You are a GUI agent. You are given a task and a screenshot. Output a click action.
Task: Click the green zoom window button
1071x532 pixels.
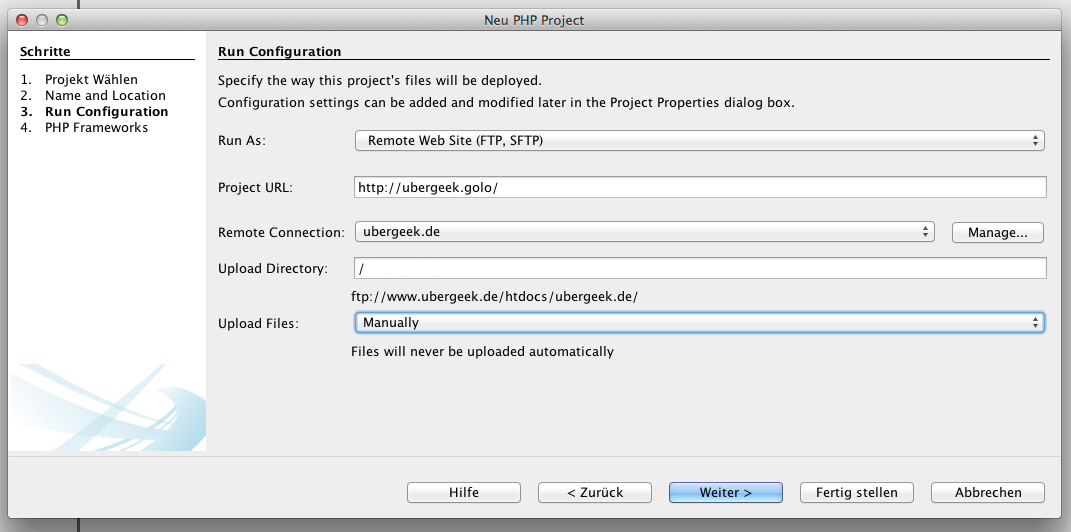(x=61, y=20)
